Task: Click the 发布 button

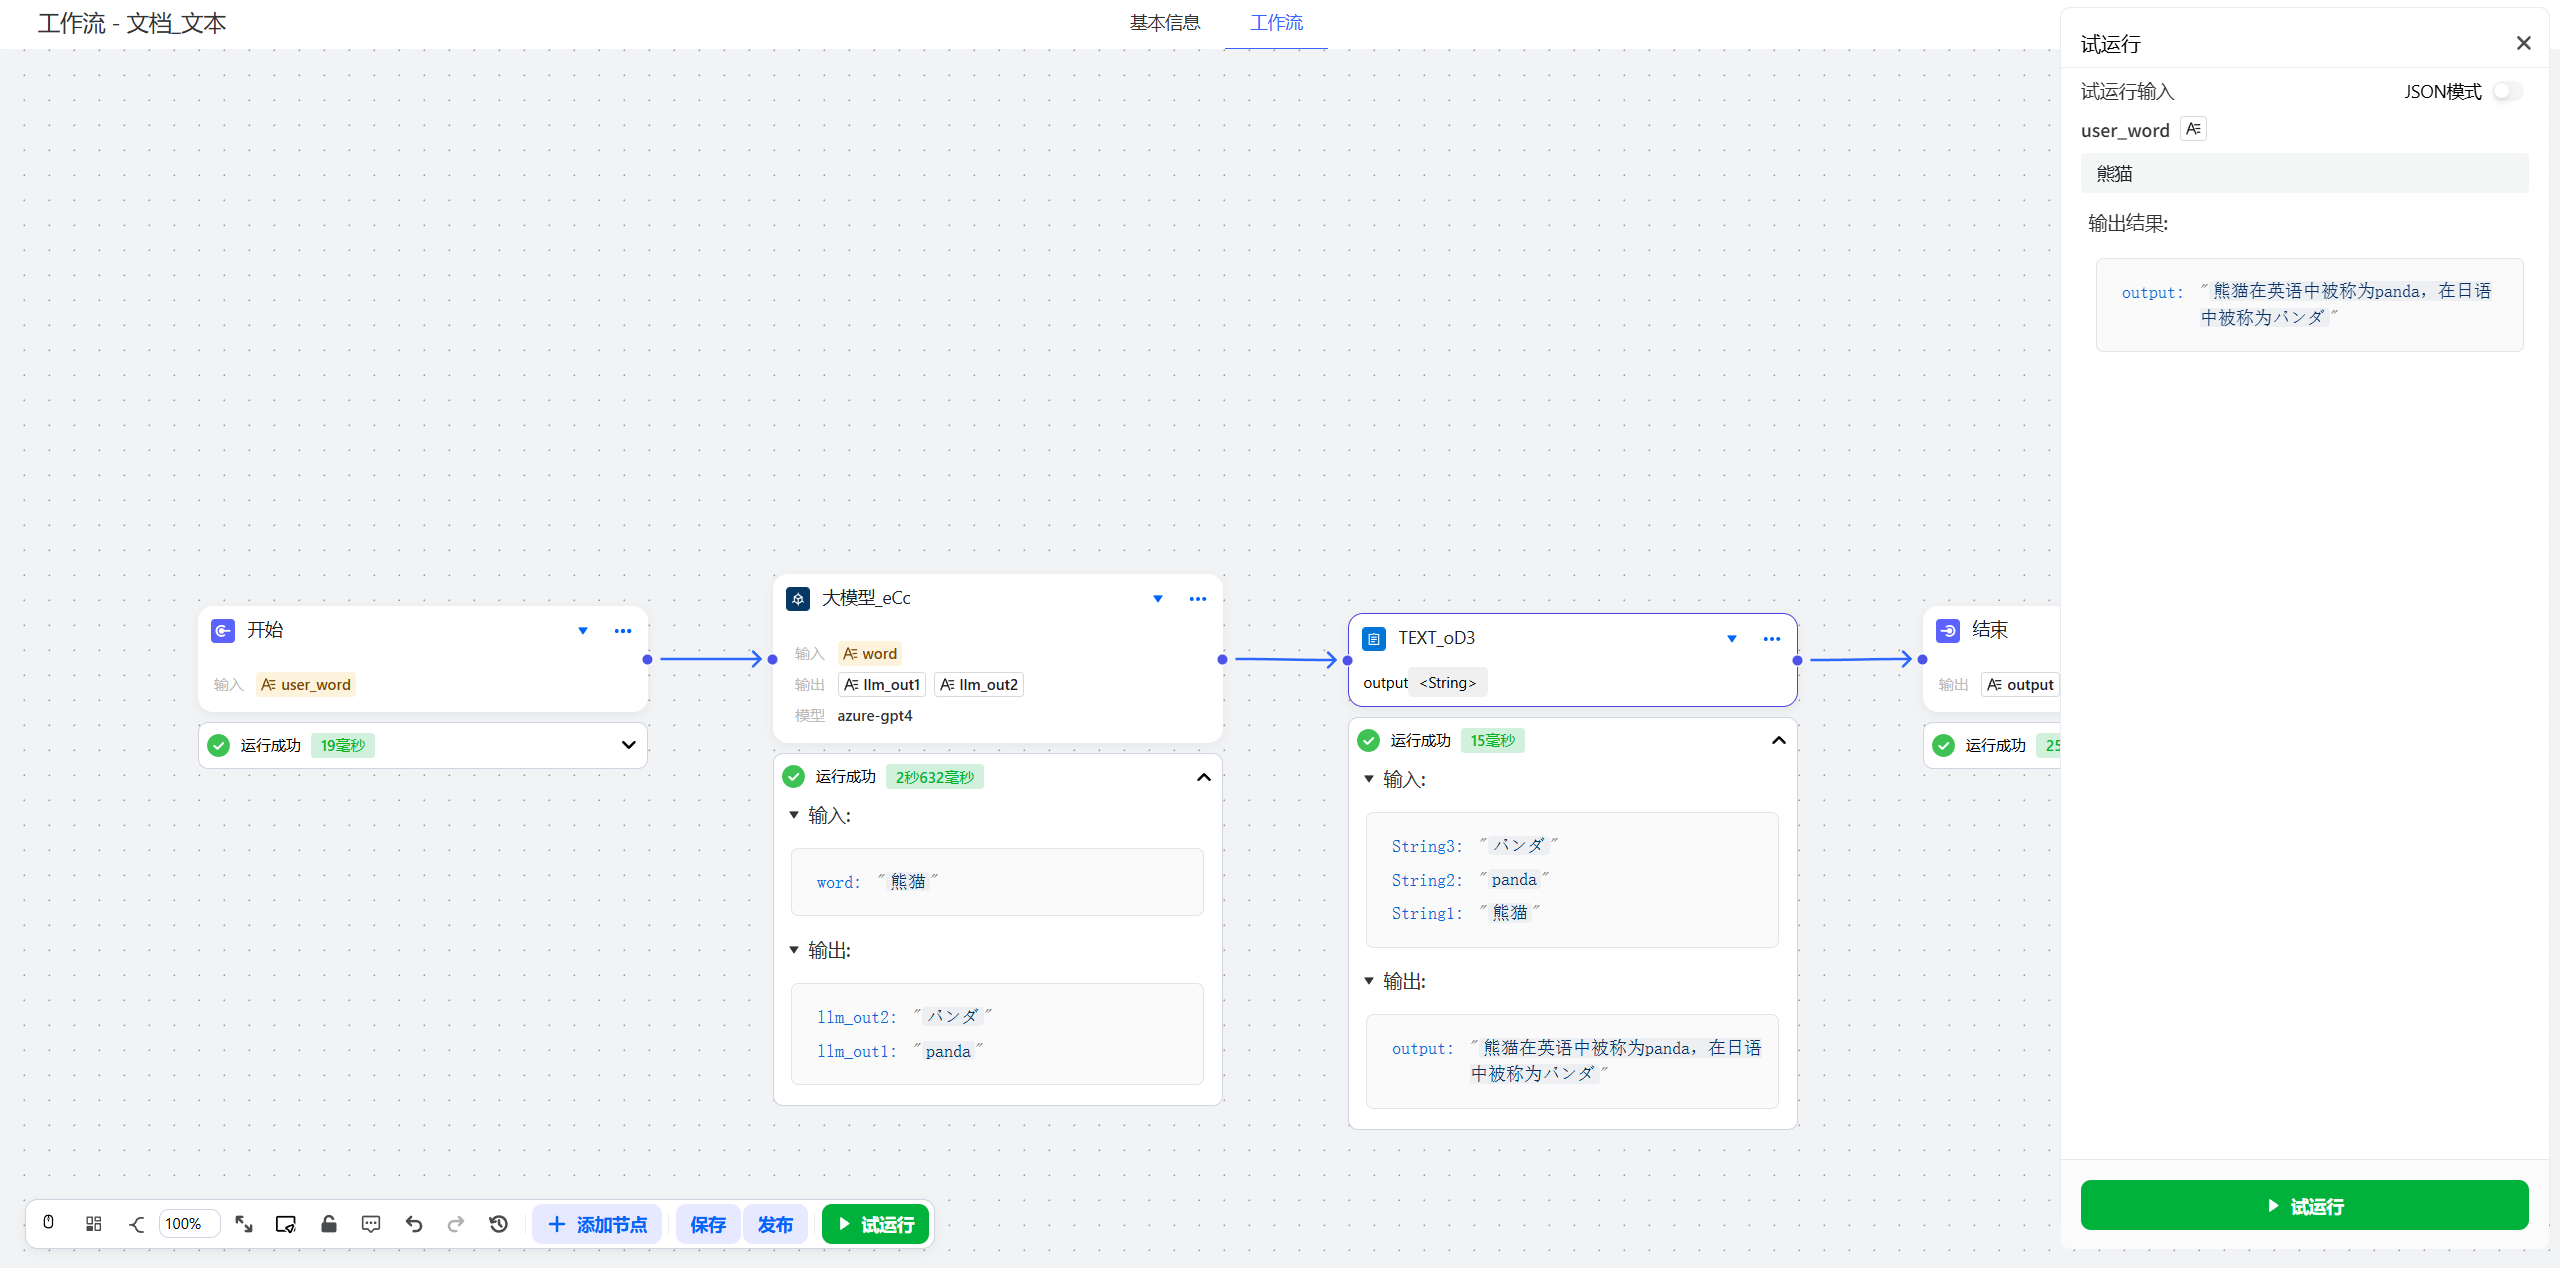Action: tap(774, 1224)
